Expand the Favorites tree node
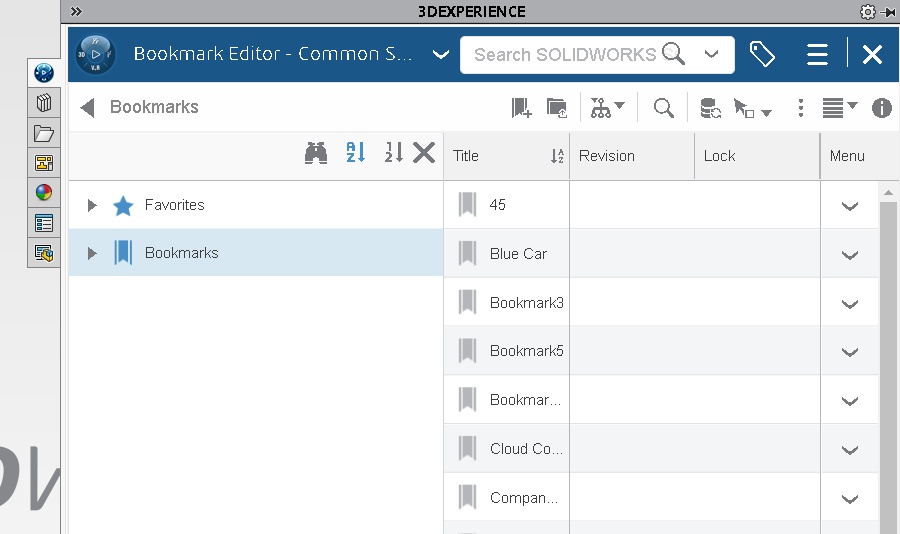Screen dimensions: 900x534 [x=92, y=205]
